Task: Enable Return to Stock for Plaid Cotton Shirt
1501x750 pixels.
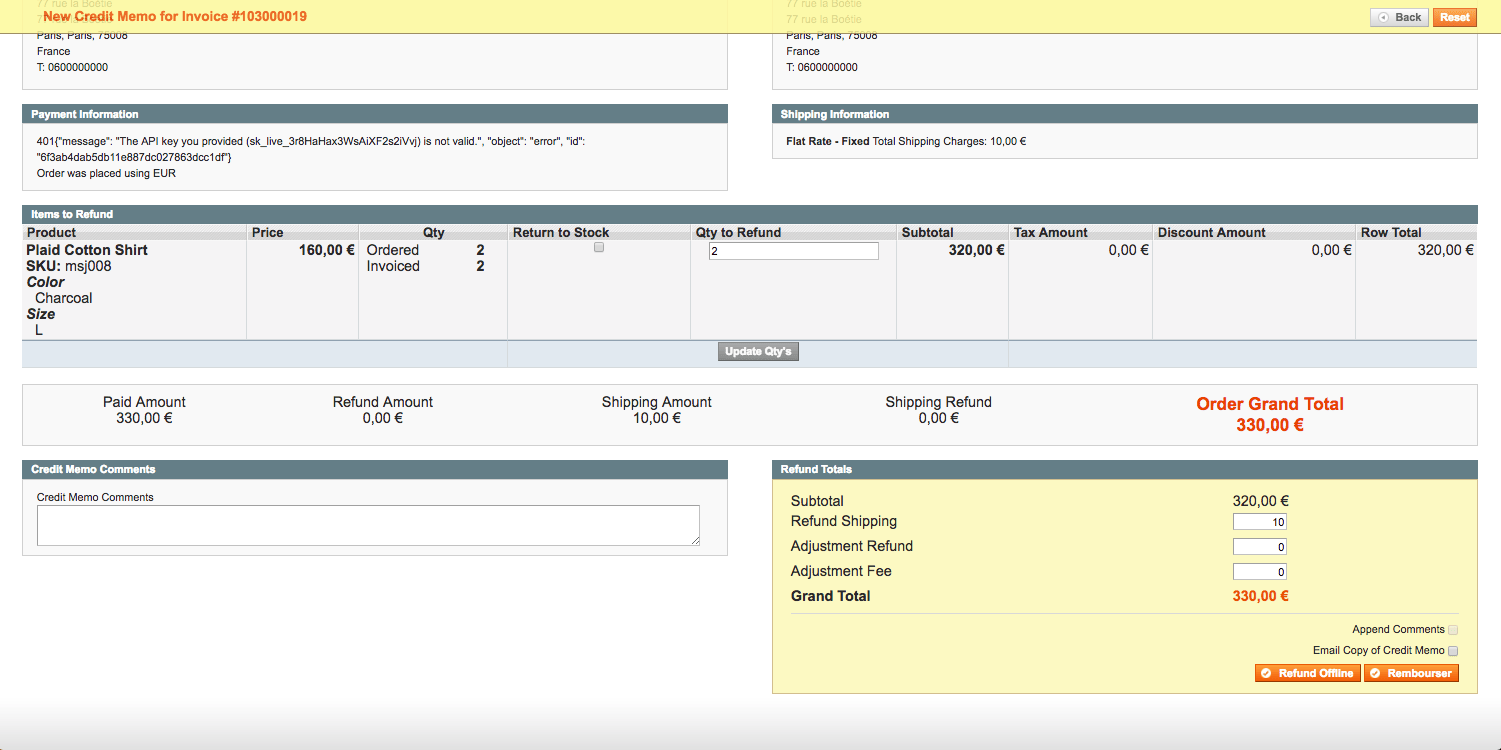Action: pyautogui.click(x=598, y=247)
